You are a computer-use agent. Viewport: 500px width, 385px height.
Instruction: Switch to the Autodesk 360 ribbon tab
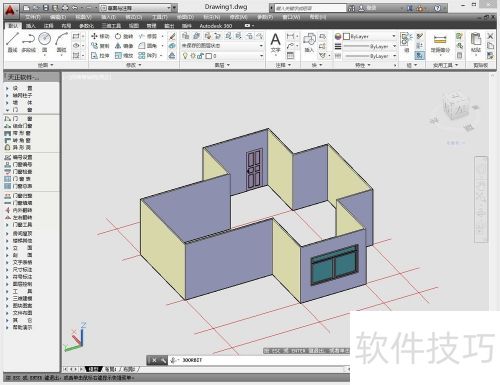(215, 26)
